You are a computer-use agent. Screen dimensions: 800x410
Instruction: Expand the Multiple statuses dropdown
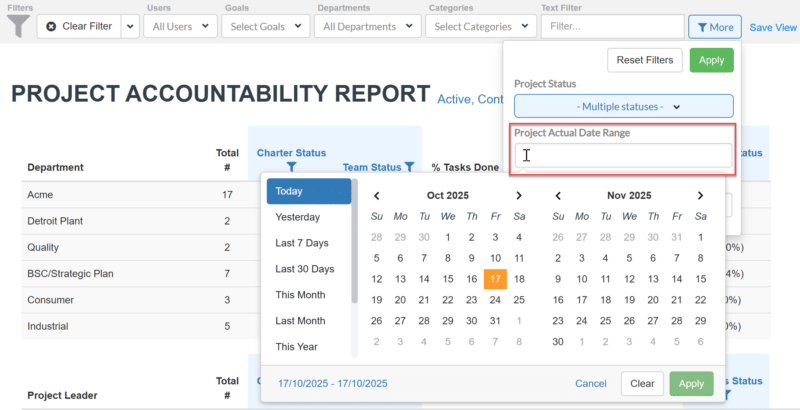623,106
